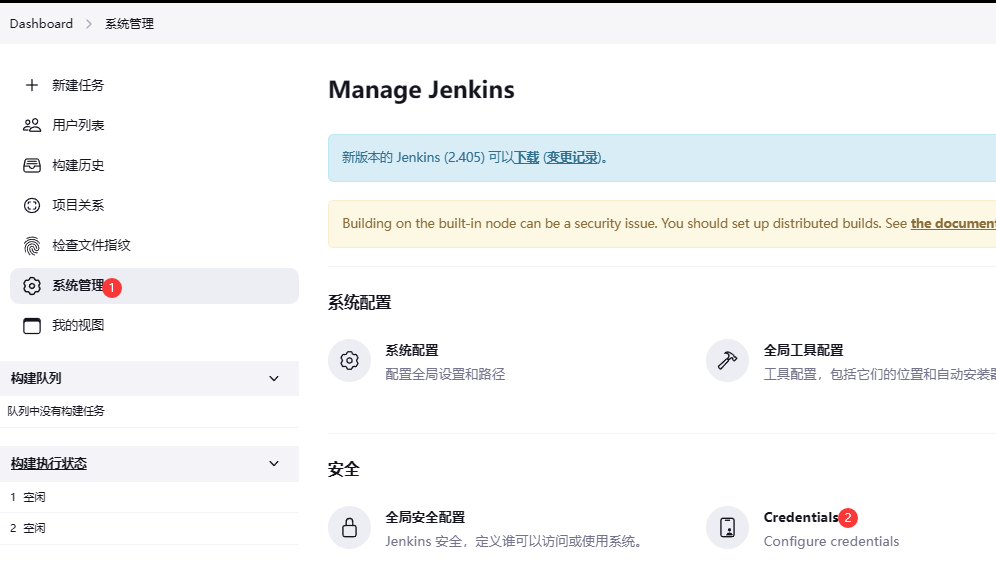Click description starting with 工具配置，包括
Image resolution: width=996 pixels, height=571 pixels.
880,374
